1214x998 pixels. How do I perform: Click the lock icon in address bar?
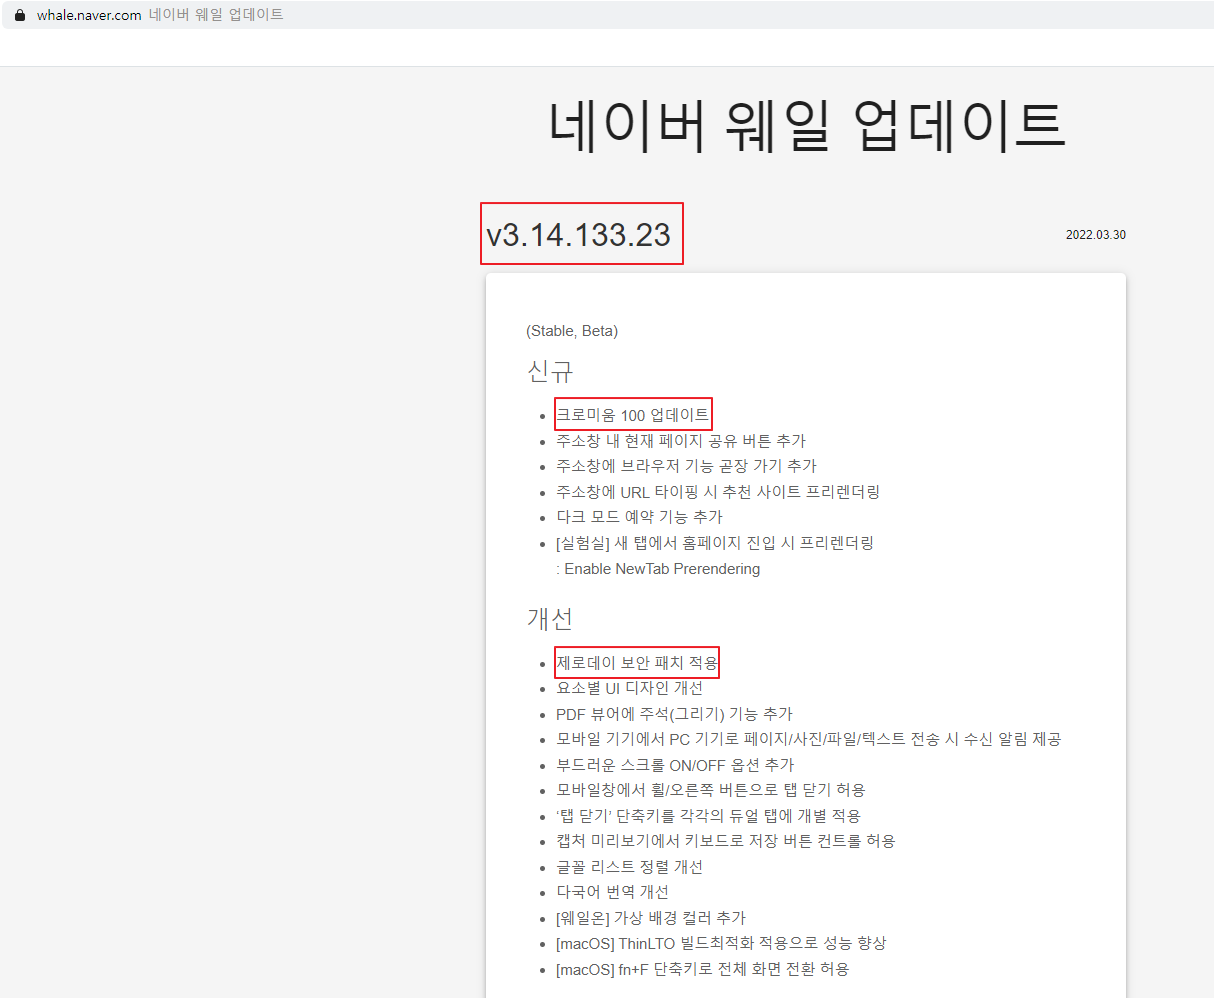pos(19,15)
